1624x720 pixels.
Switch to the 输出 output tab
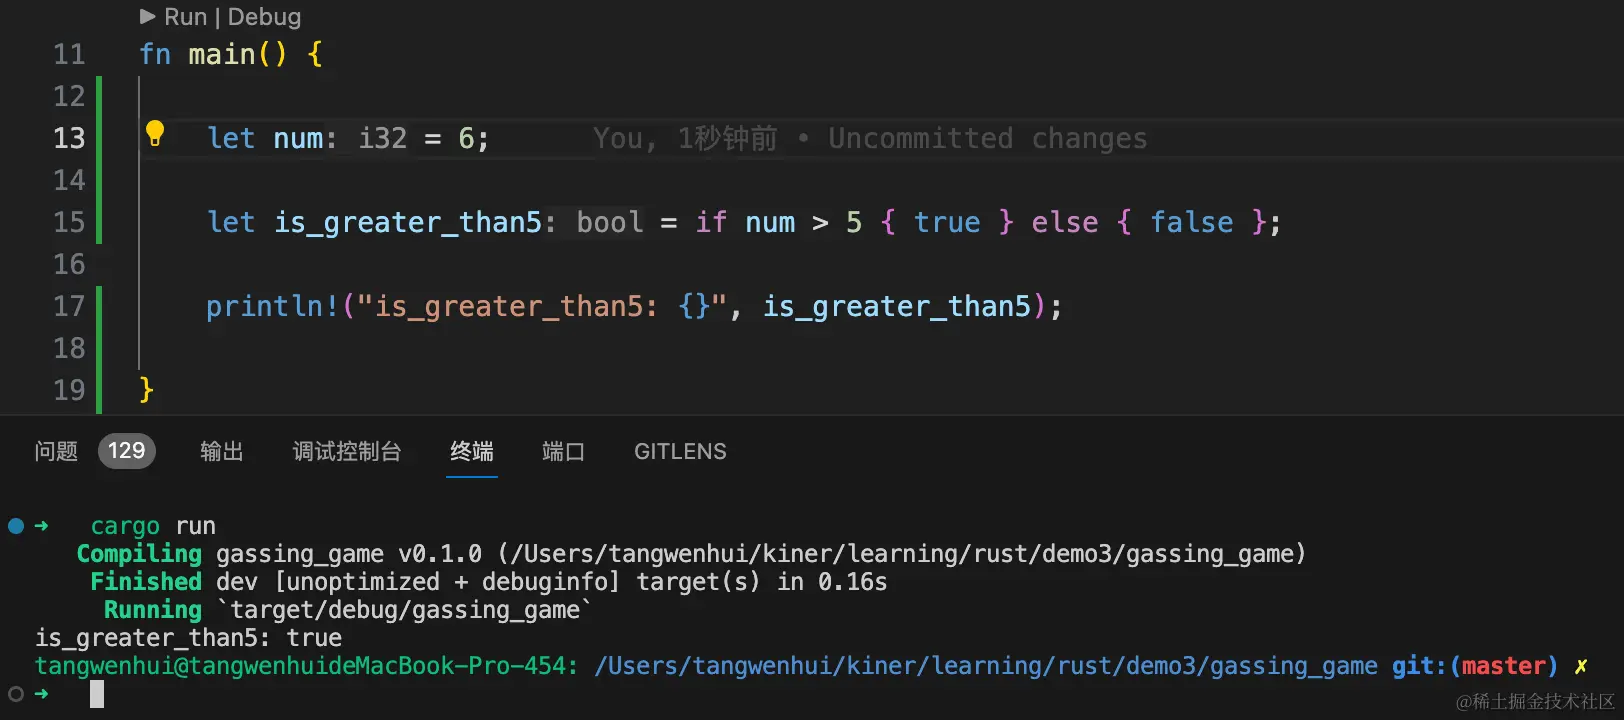(x=221, y=451)
